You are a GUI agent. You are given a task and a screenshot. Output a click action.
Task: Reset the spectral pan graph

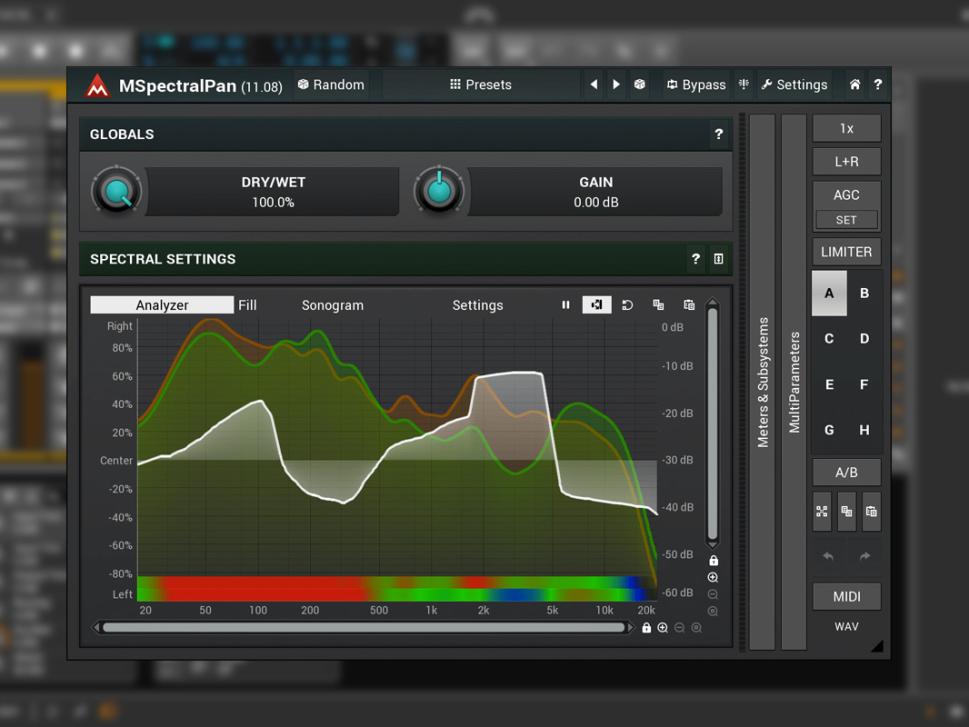point(627,305)
